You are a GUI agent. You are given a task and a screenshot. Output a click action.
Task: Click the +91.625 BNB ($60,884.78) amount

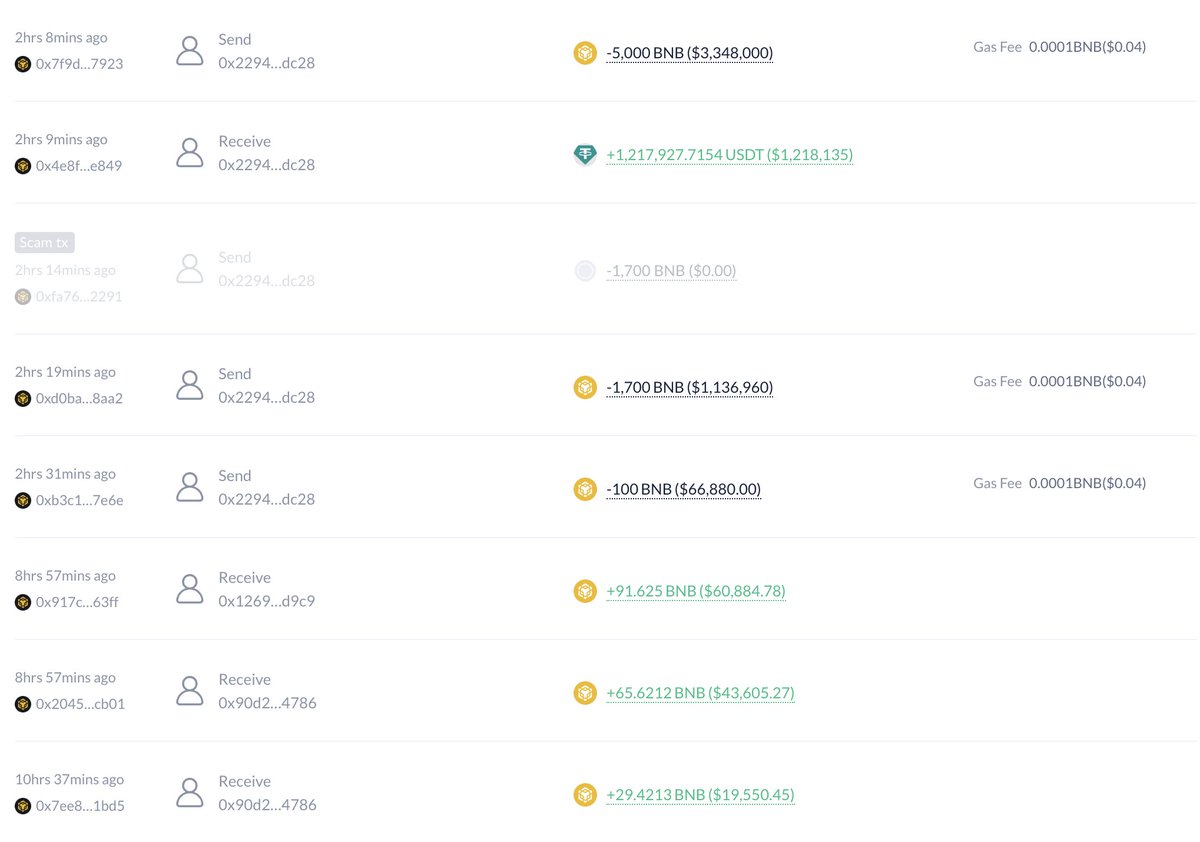click(696, 591)
